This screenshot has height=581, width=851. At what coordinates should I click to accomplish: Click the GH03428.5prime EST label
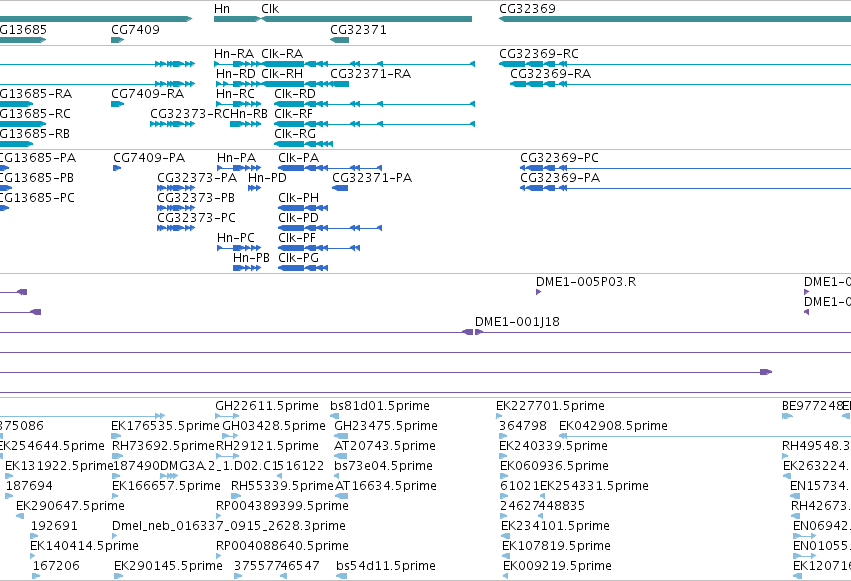274,426
